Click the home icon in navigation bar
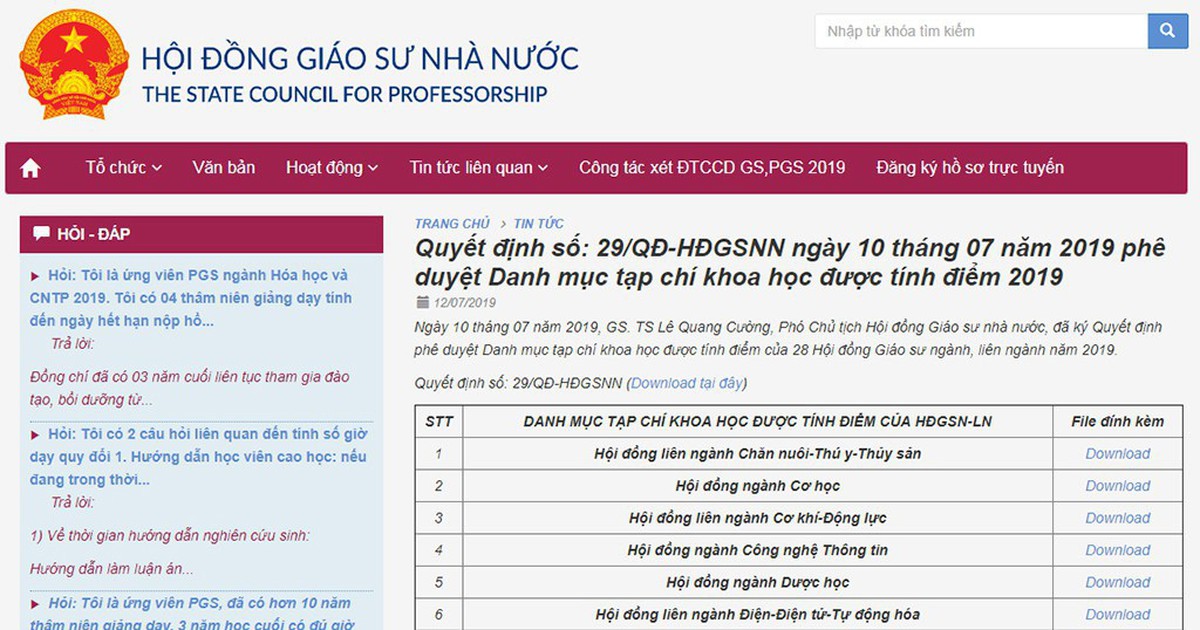1200x630 pixels. (31, 168)
